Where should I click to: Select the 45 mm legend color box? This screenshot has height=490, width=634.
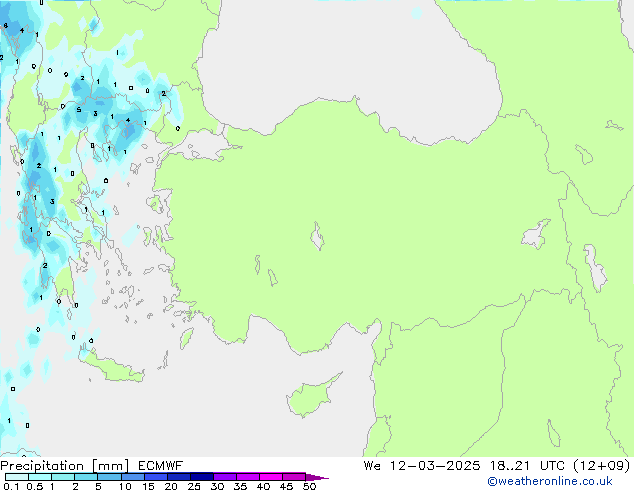coord(294,477)
